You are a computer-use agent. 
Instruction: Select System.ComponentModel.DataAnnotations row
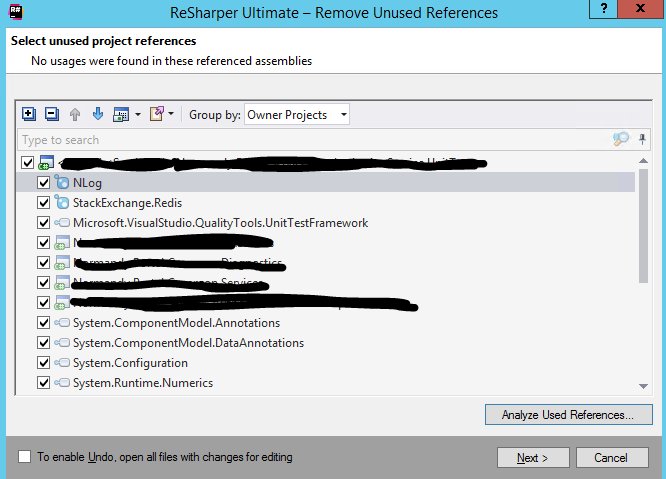coord(326,343)
